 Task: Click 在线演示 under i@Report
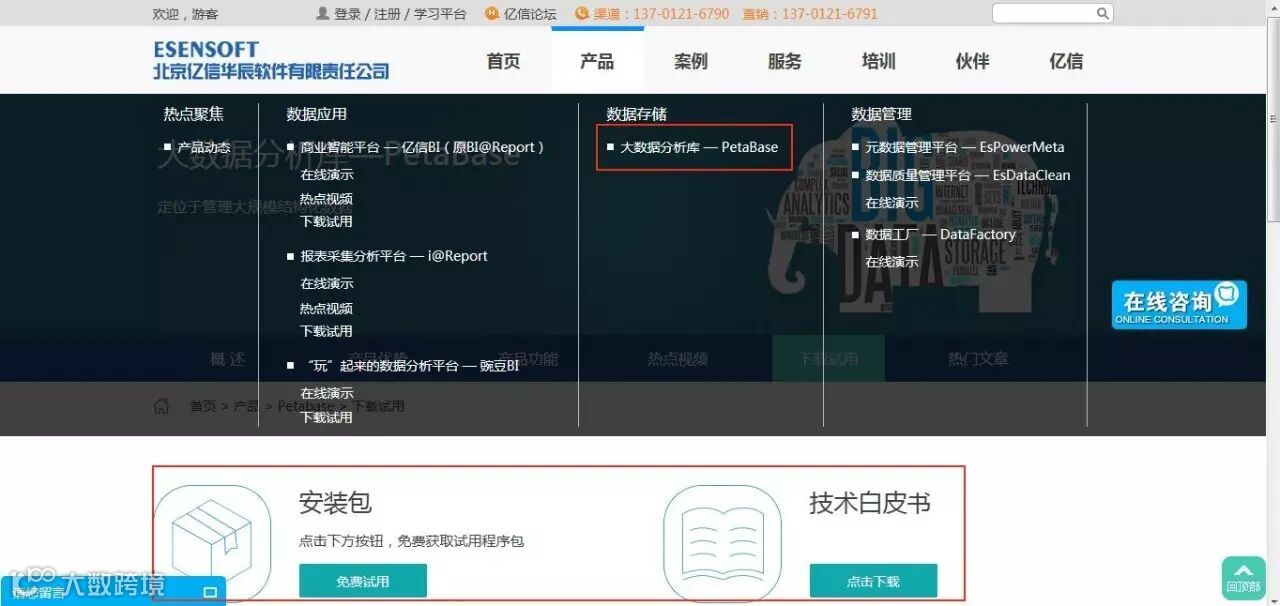click(x=327, y=283)
